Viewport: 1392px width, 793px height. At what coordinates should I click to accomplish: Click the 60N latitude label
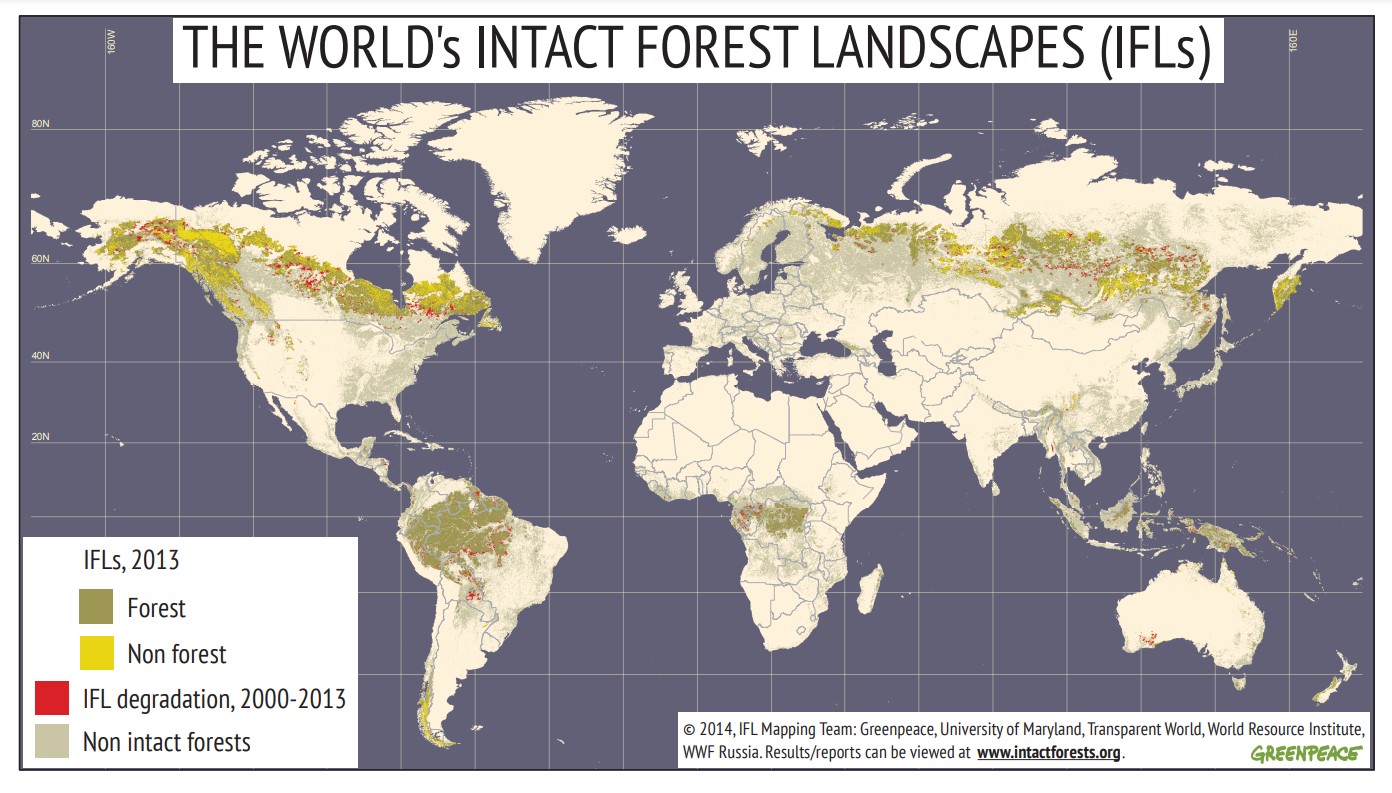[41, 259]
